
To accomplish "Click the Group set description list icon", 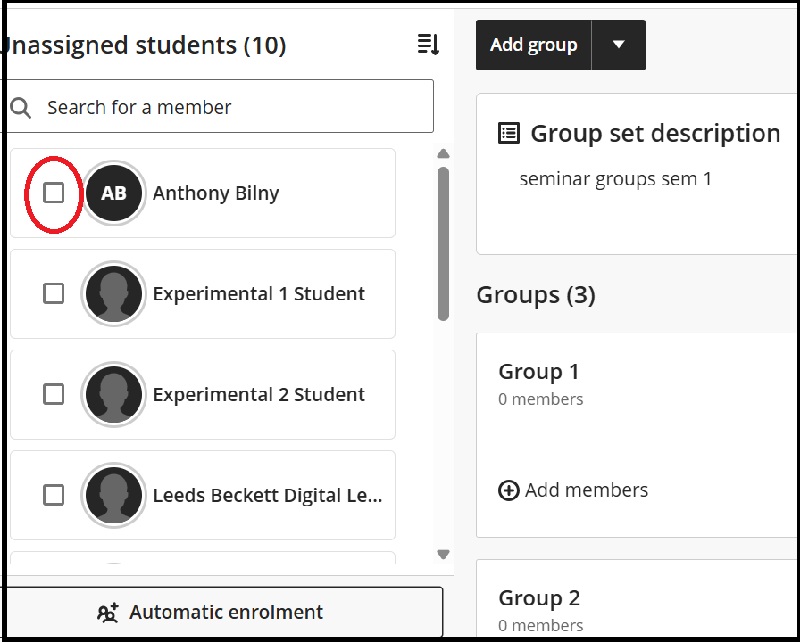I will pyautogui.click(x=509, y=133).
